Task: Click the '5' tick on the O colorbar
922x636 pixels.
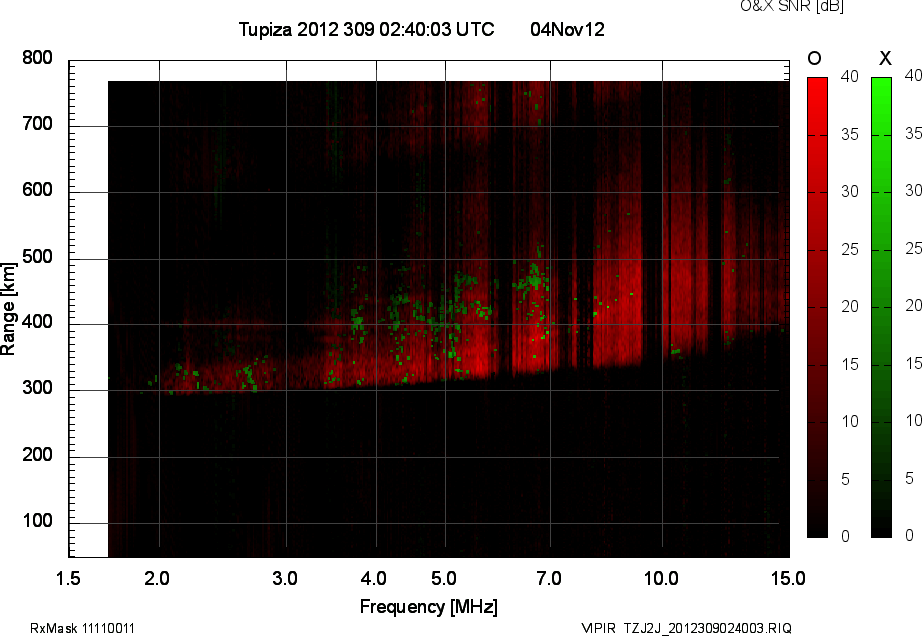Action: (x=846, y=480)
